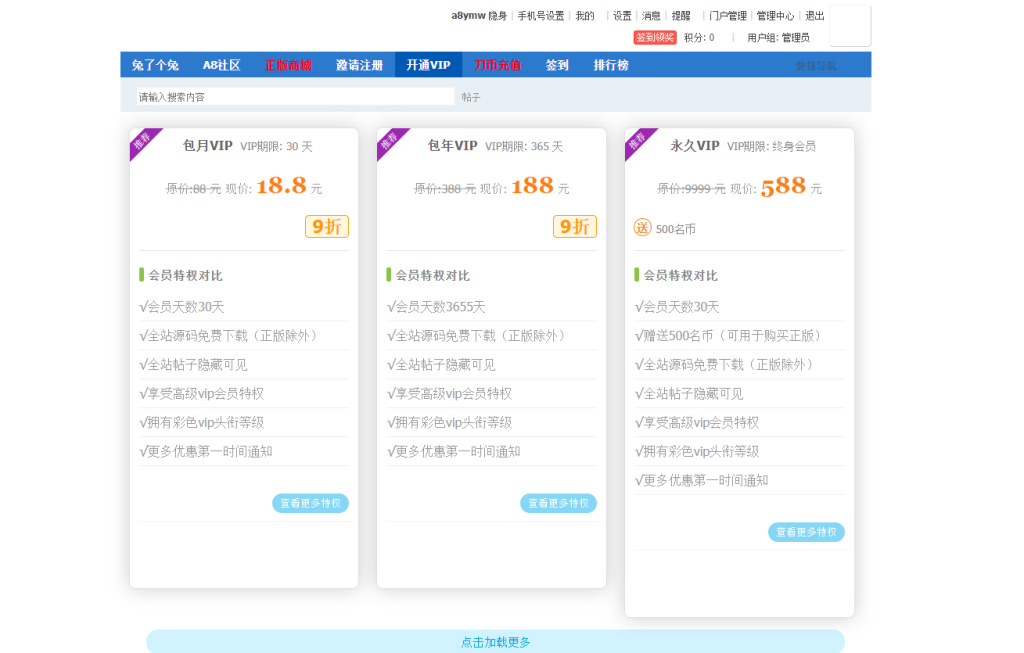The image size is (1024, 653).
Task: Click the 点击加载更多 load more bar
Action: (496, 641)
